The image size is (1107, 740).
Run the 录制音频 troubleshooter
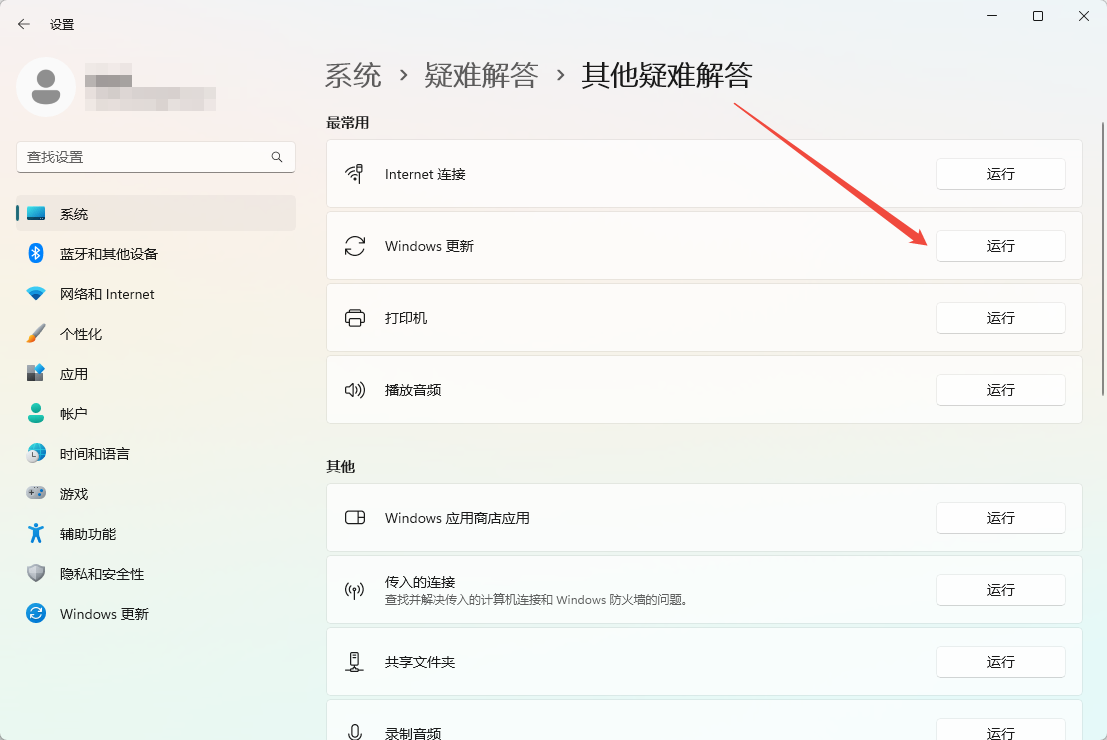(1000, 730)
